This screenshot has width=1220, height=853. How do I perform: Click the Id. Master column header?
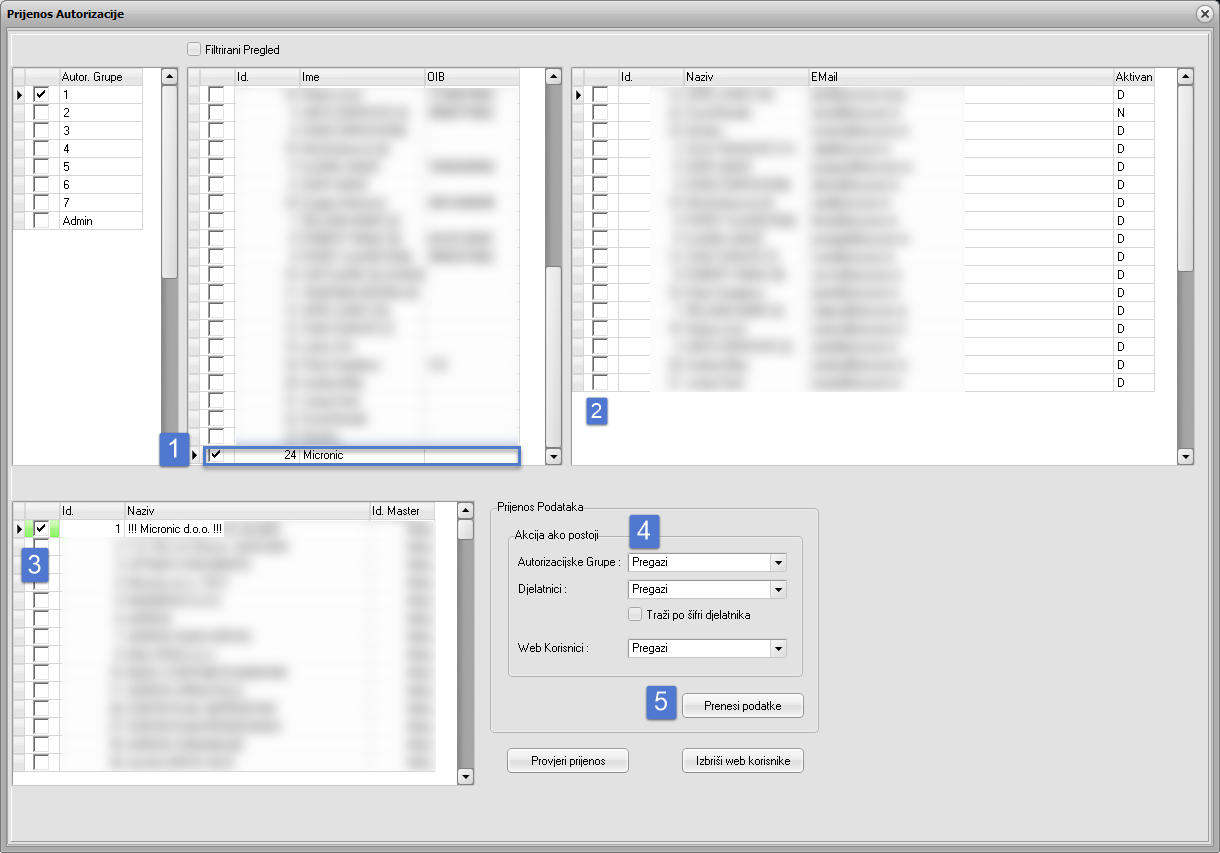402,511
